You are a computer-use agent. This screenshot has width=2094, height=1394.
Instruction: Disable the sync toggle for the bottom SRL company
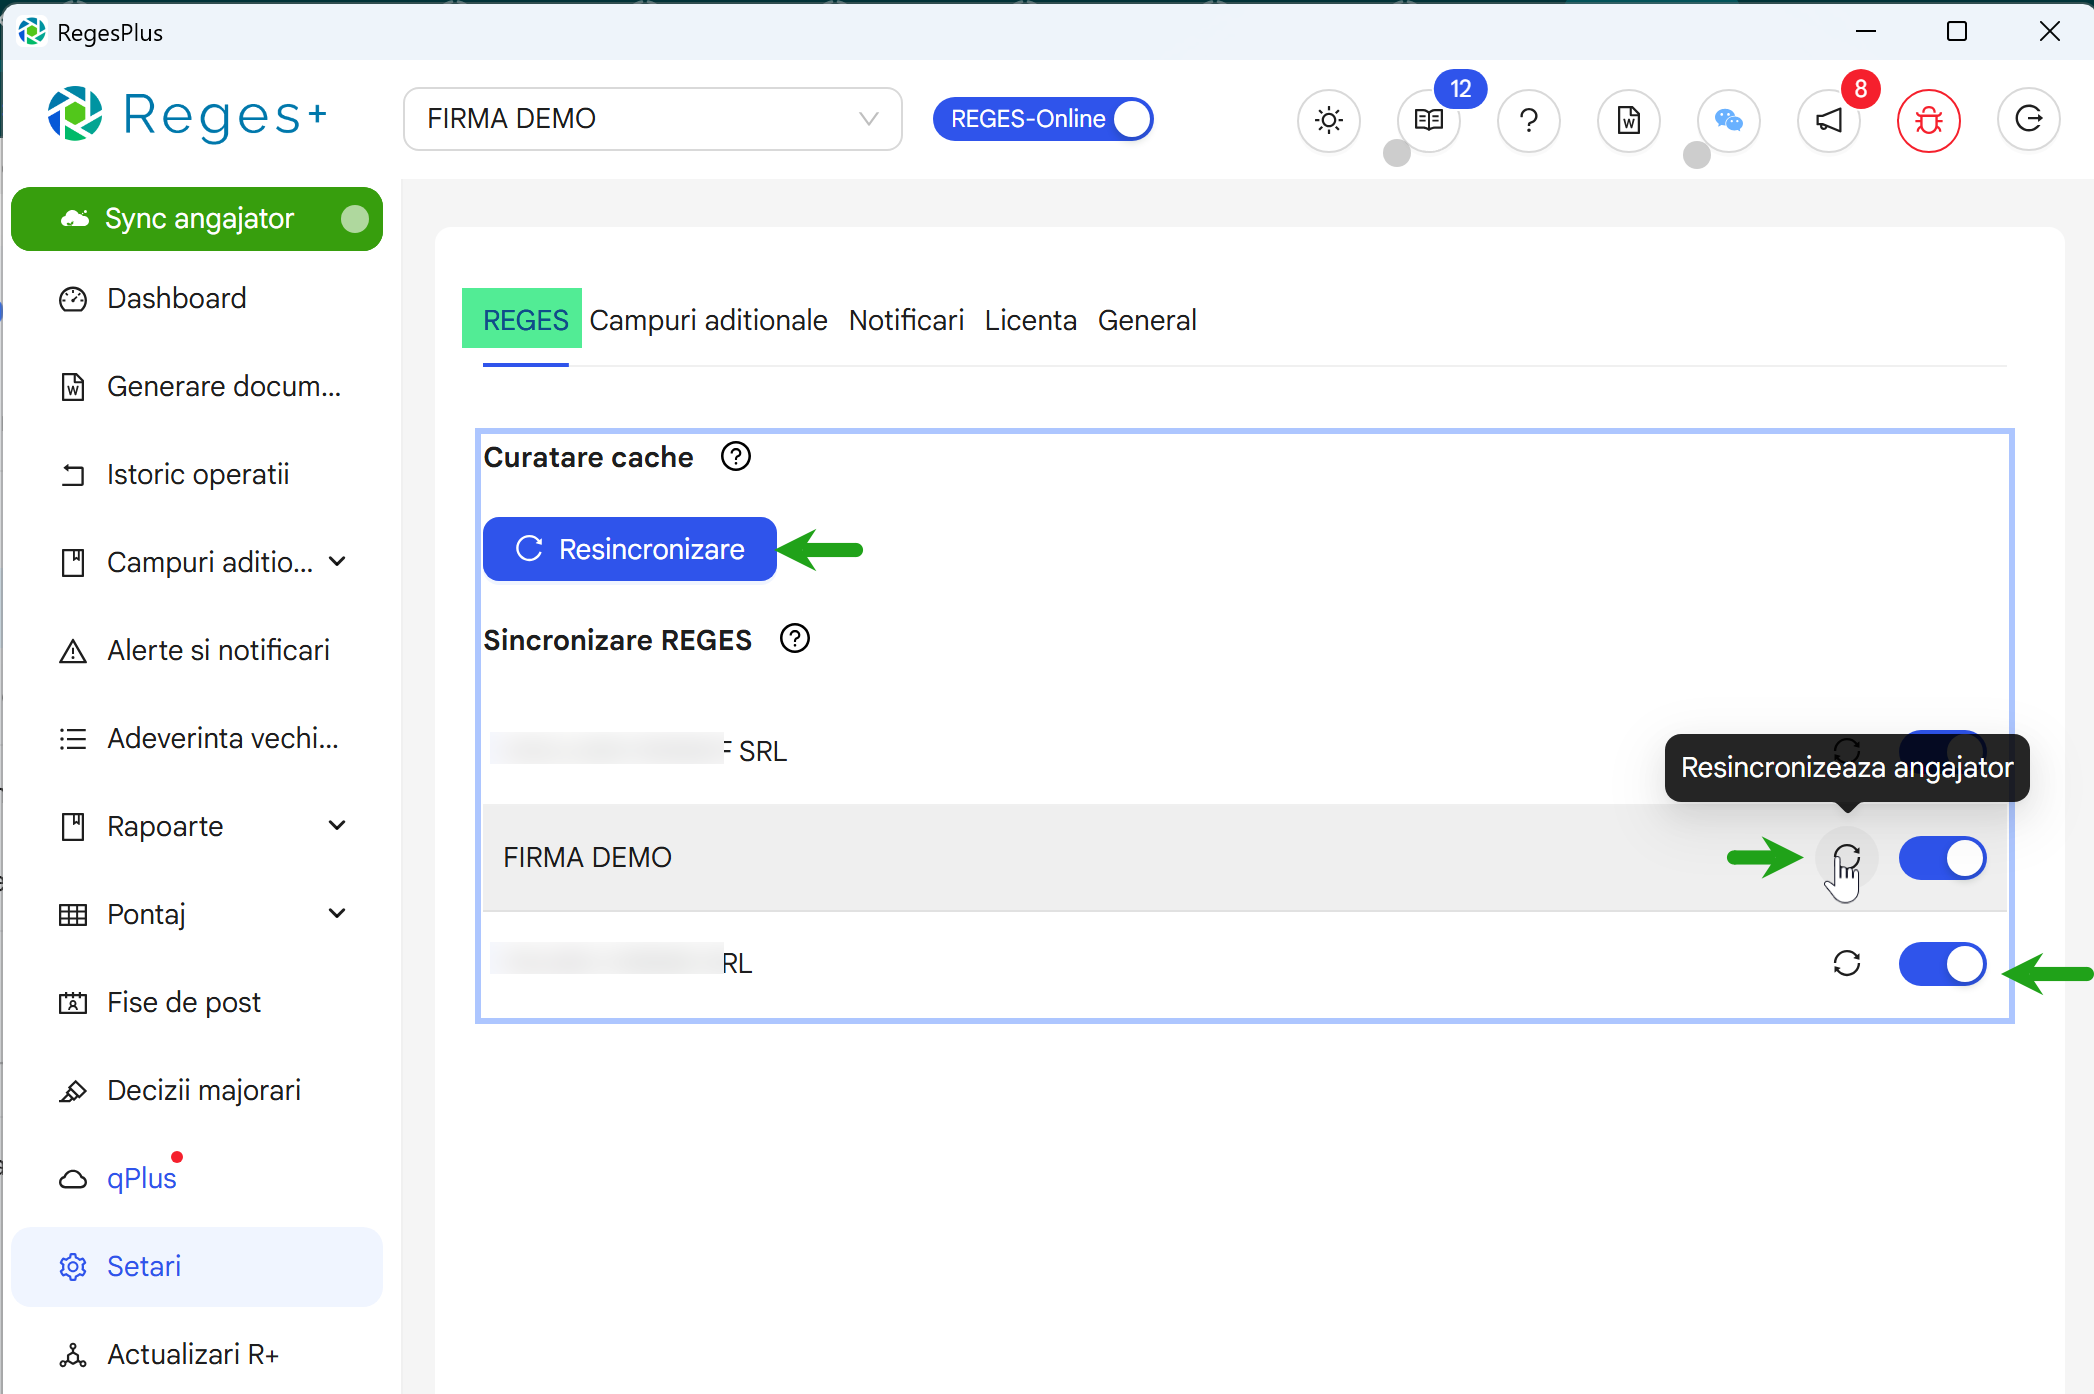click(x=1942, y=964)
